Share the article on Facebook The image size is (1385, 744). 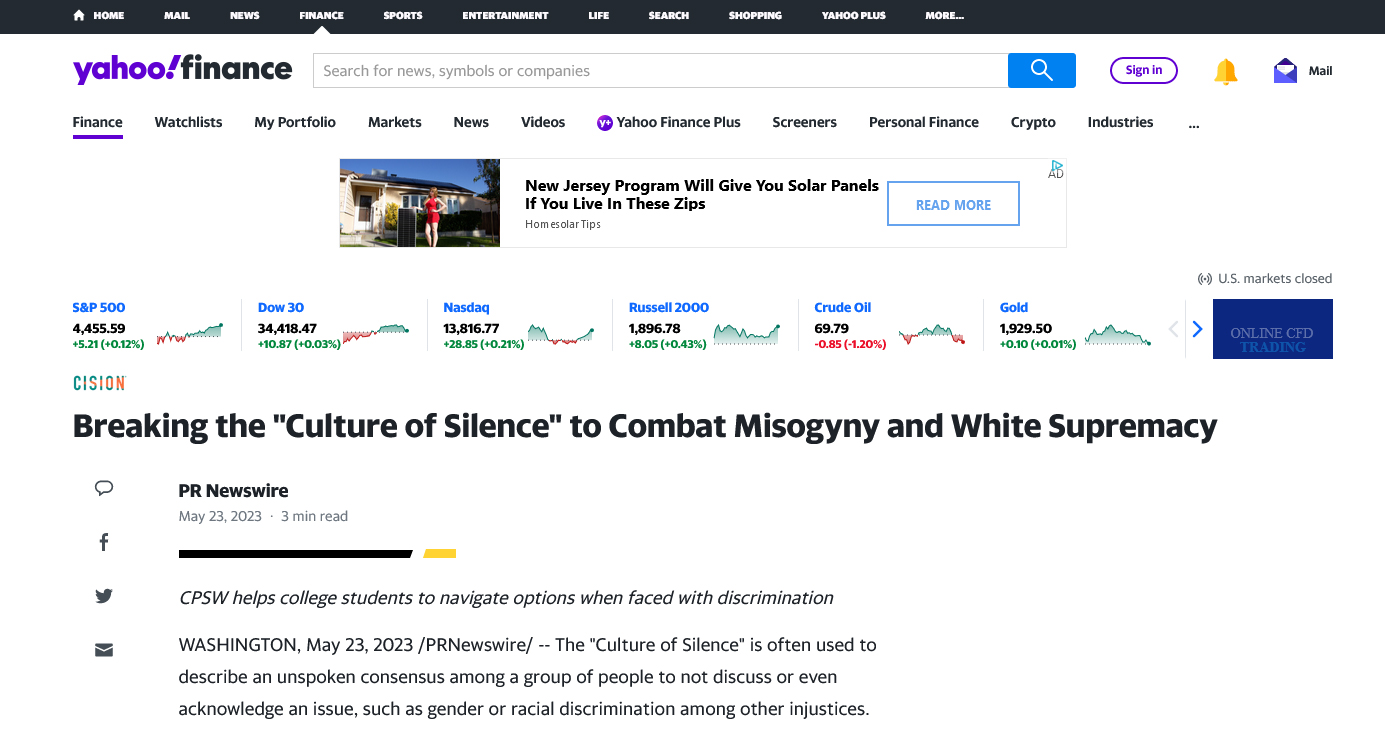[104, 542]
